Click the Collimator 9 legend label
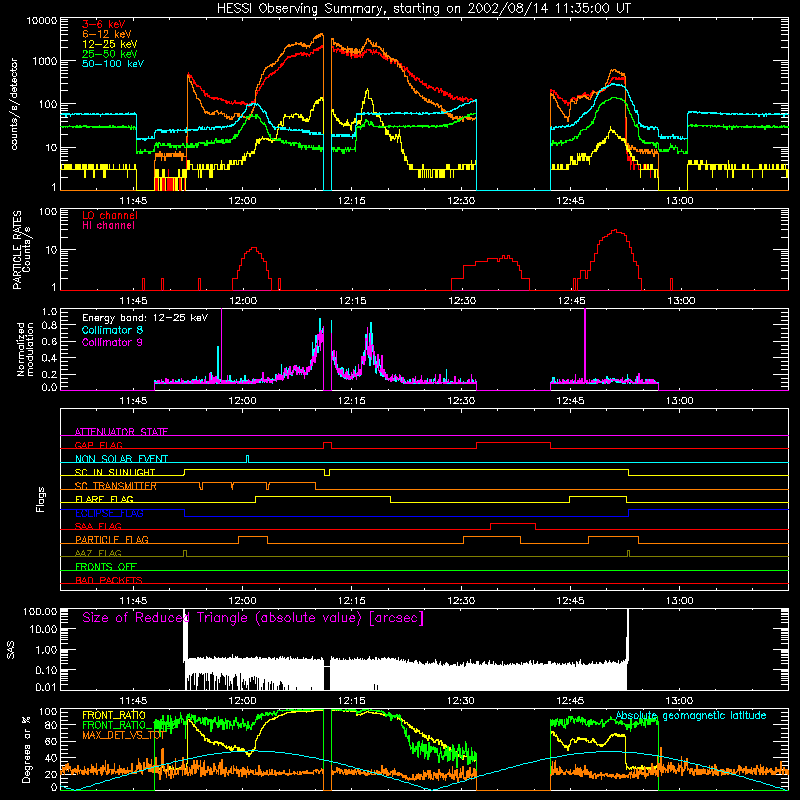This screenshot has height=800, width=800. coord(112,342)
